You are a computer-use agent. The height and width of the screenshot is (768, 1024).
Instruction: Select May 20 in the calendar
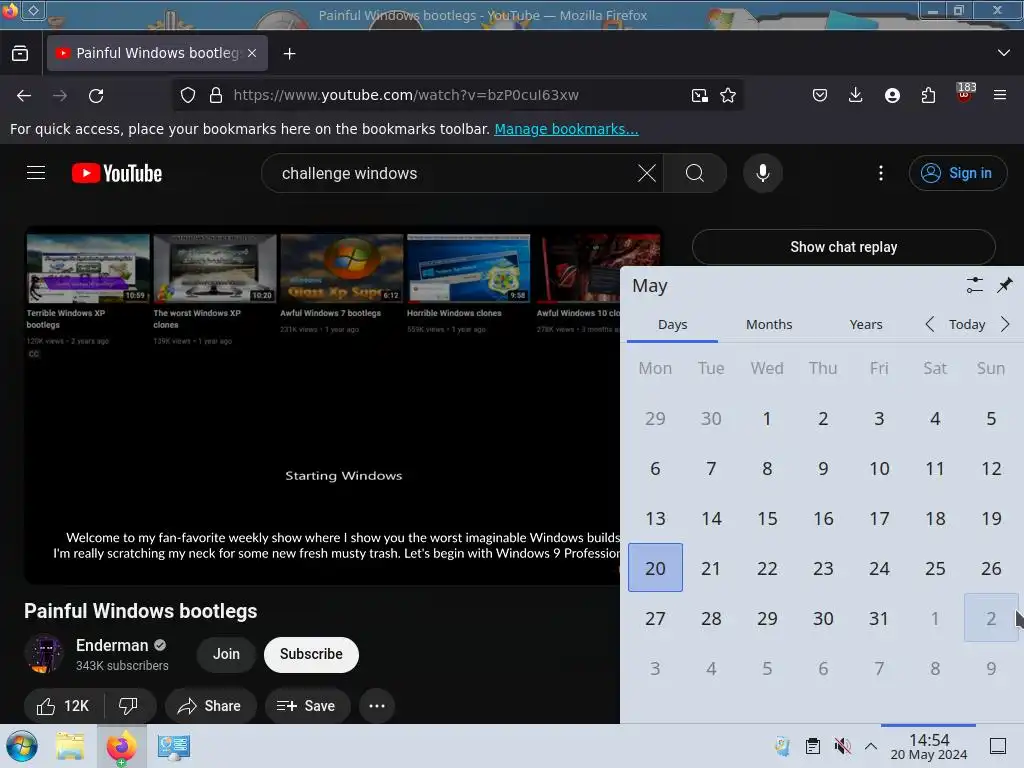[655, 568]
